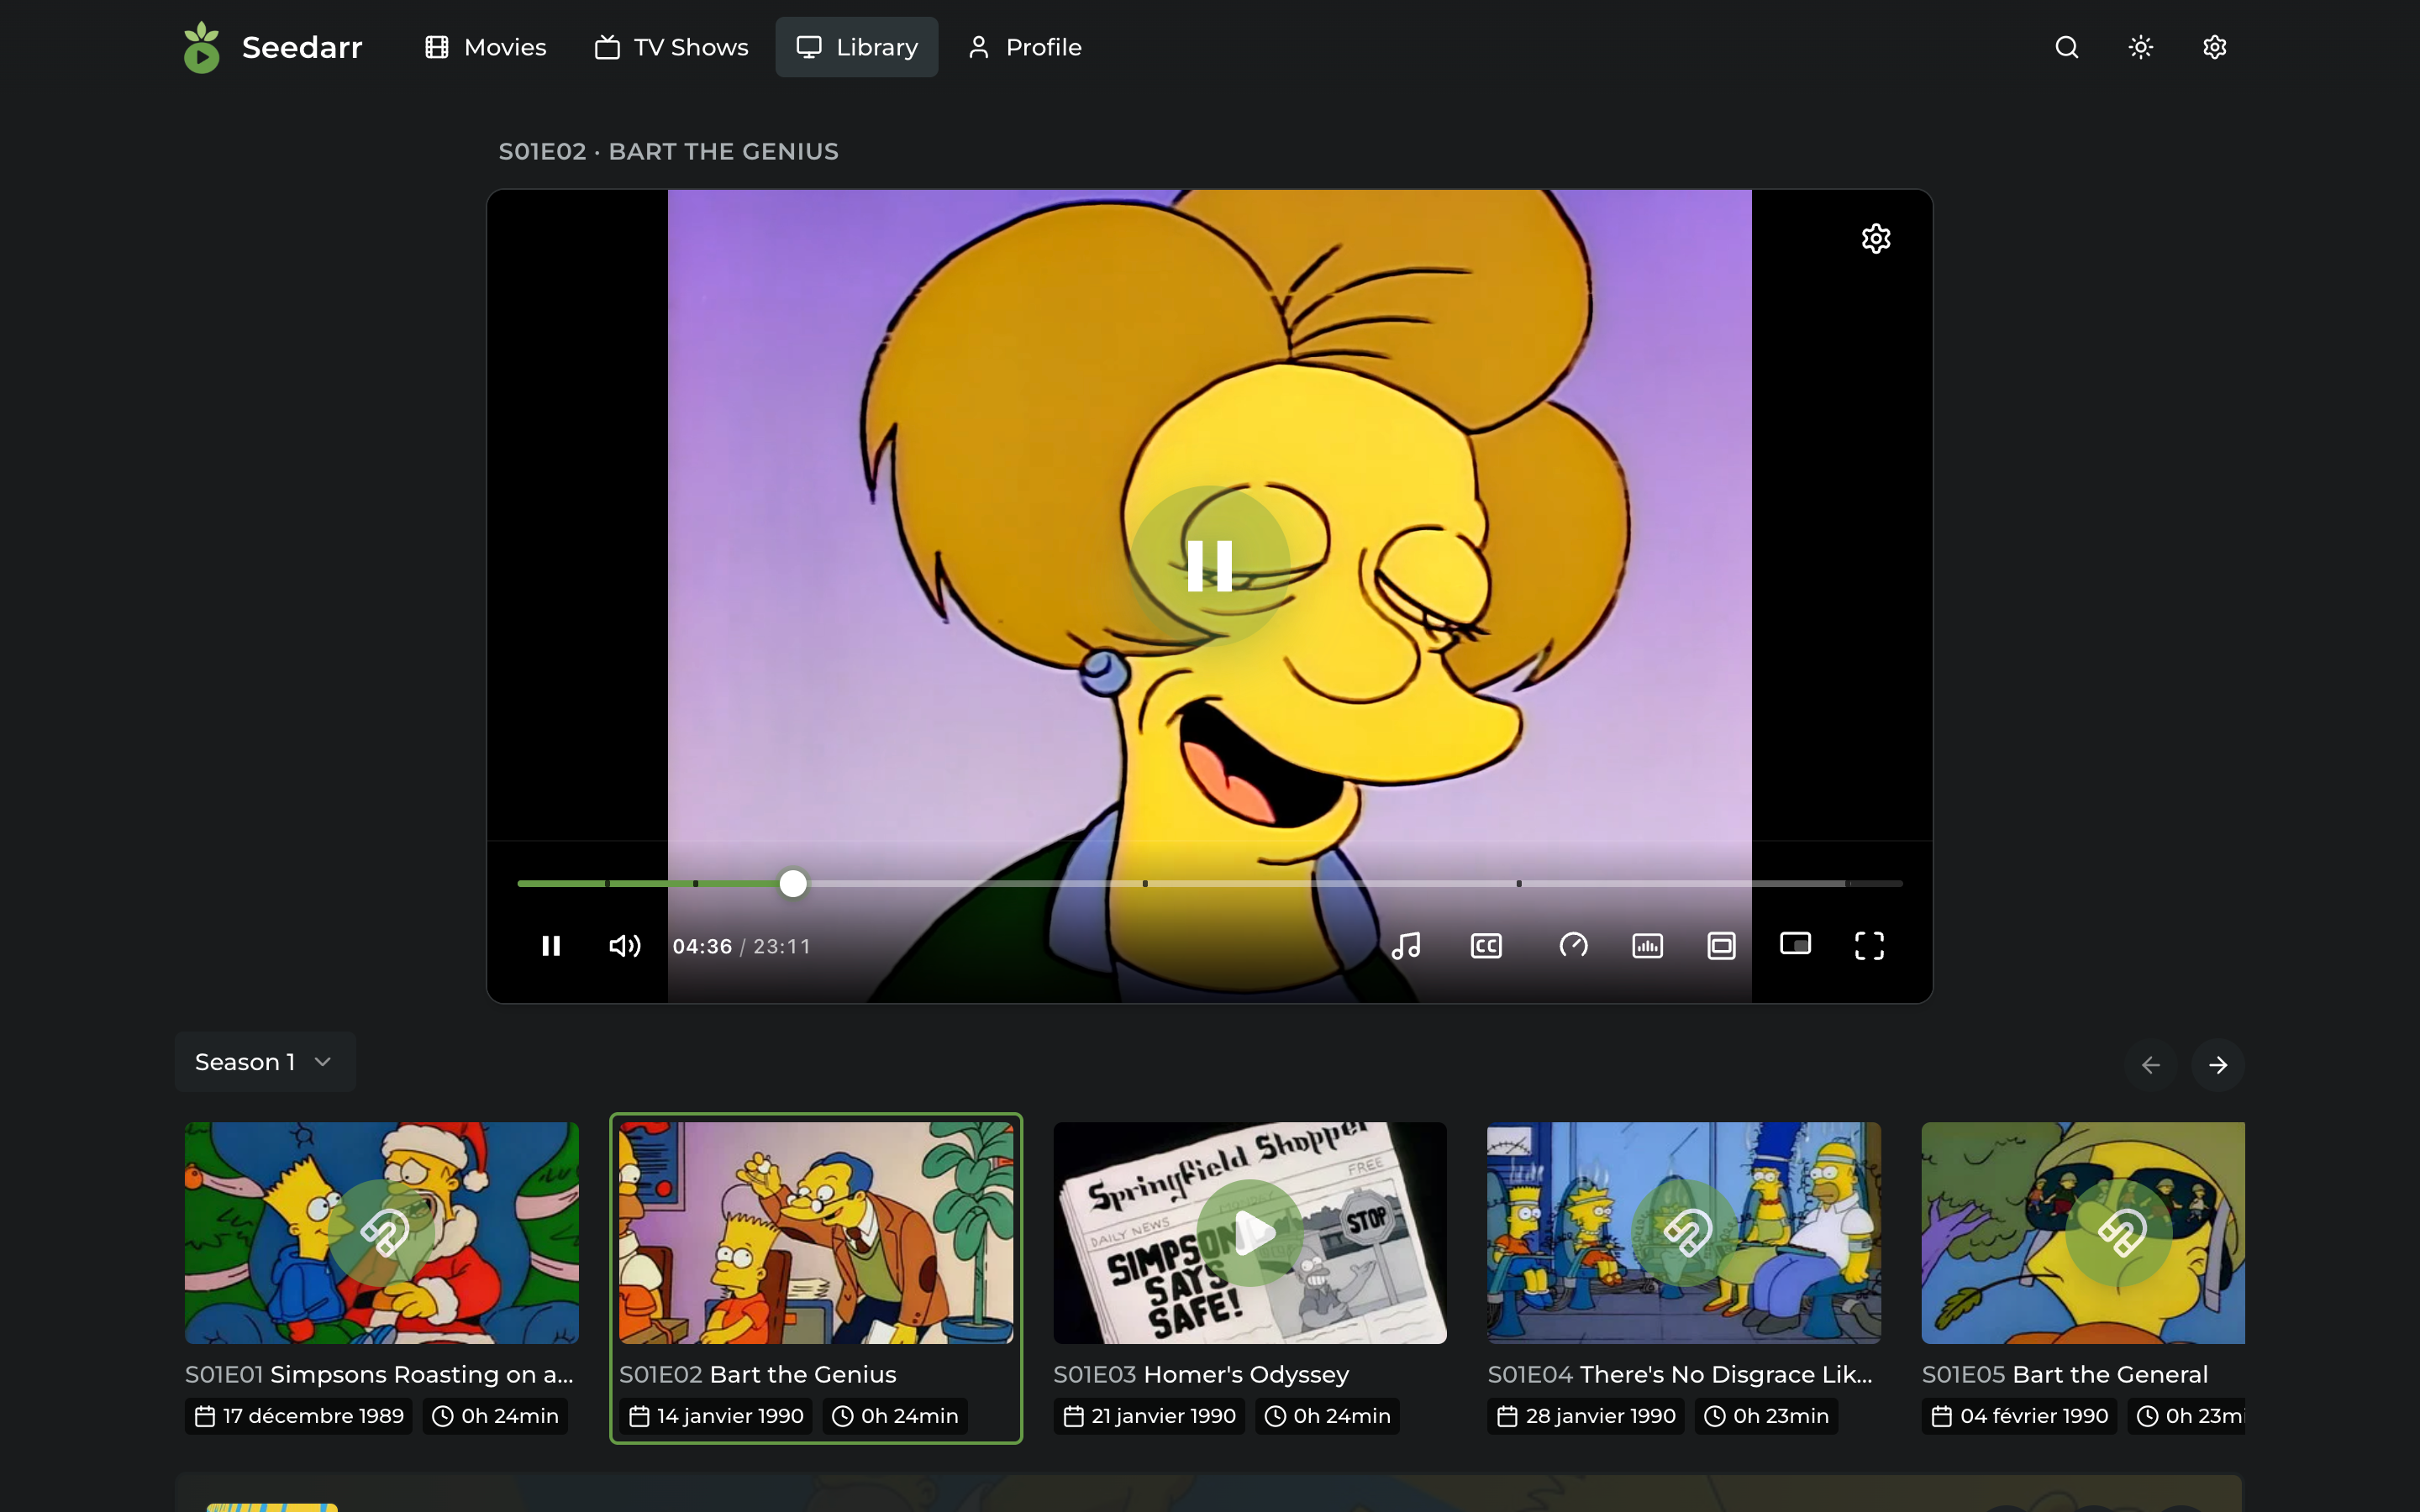Open the stats bars icon in player

pos(1648,946)
